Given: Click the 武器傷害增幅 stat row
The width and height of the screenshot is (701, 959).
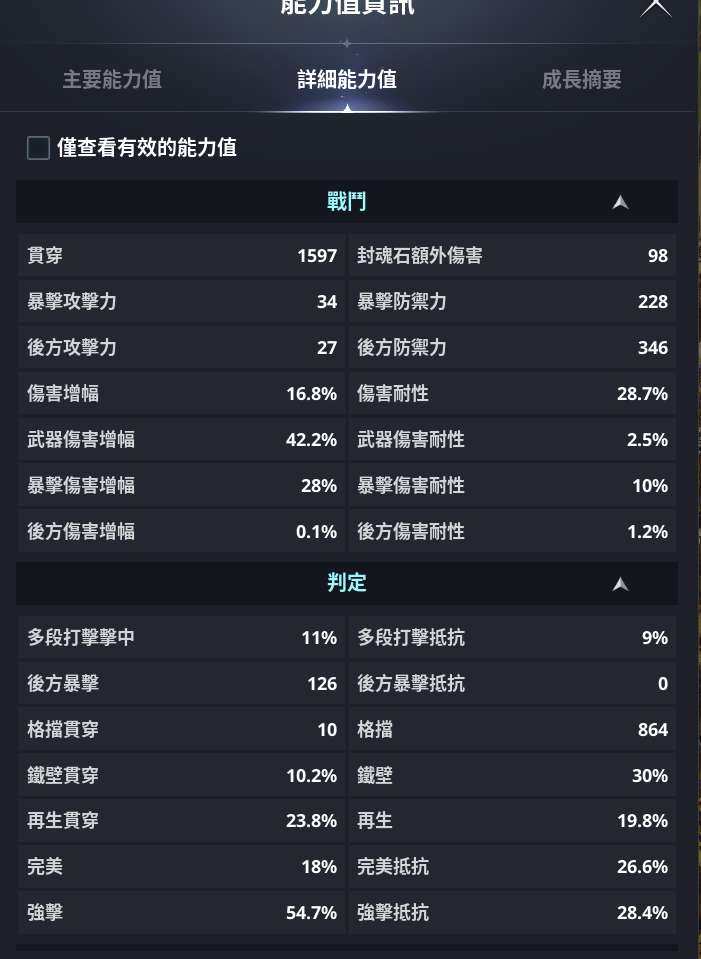Looking at the screenshot, I should [x=181, y=440].
